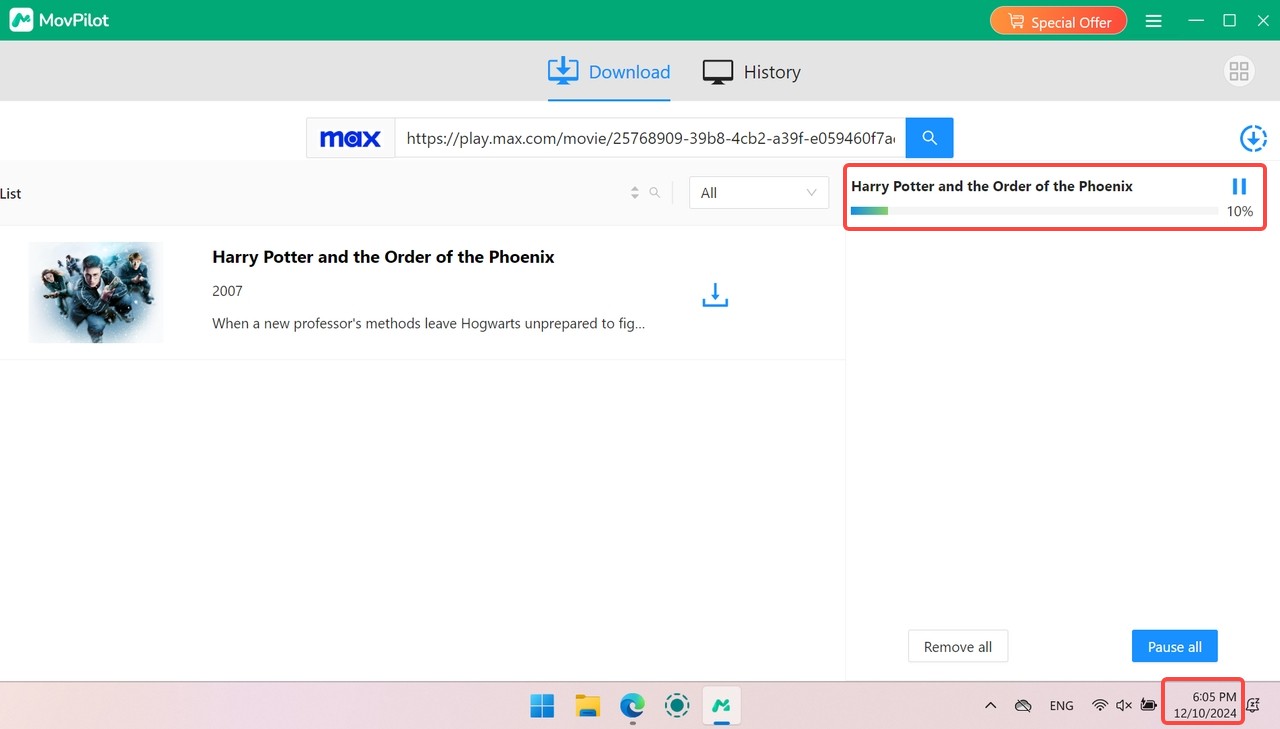Open the notification center icon
This screenshot has width=1280, height=729.
pos(1254,706)
